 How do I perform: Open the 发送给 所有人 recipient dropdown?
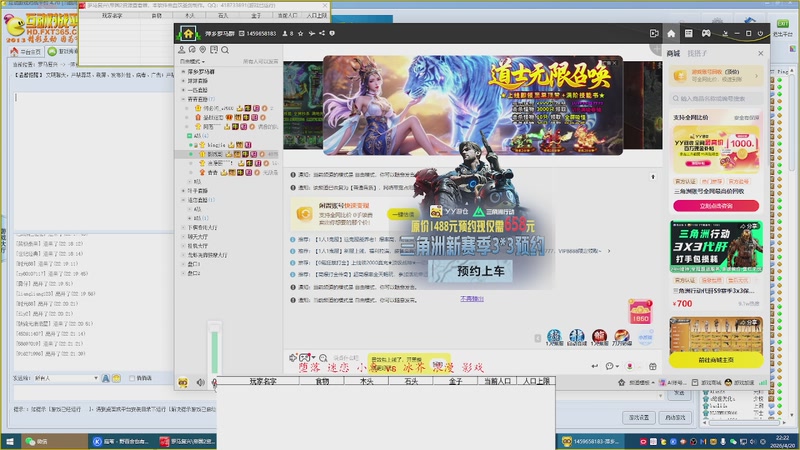67,378
